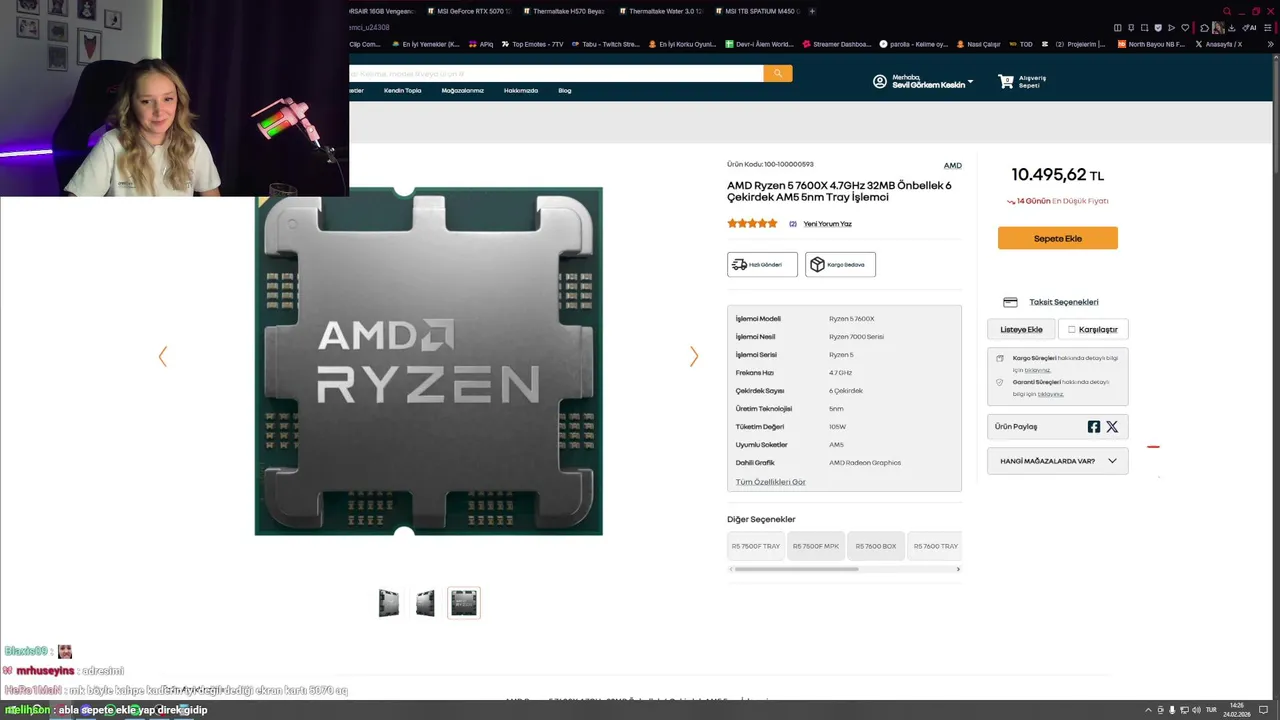The height and width of the screenshot is (720, 1280).
Task: Open Hakkımızda menu item
Action: click(521, 91)
